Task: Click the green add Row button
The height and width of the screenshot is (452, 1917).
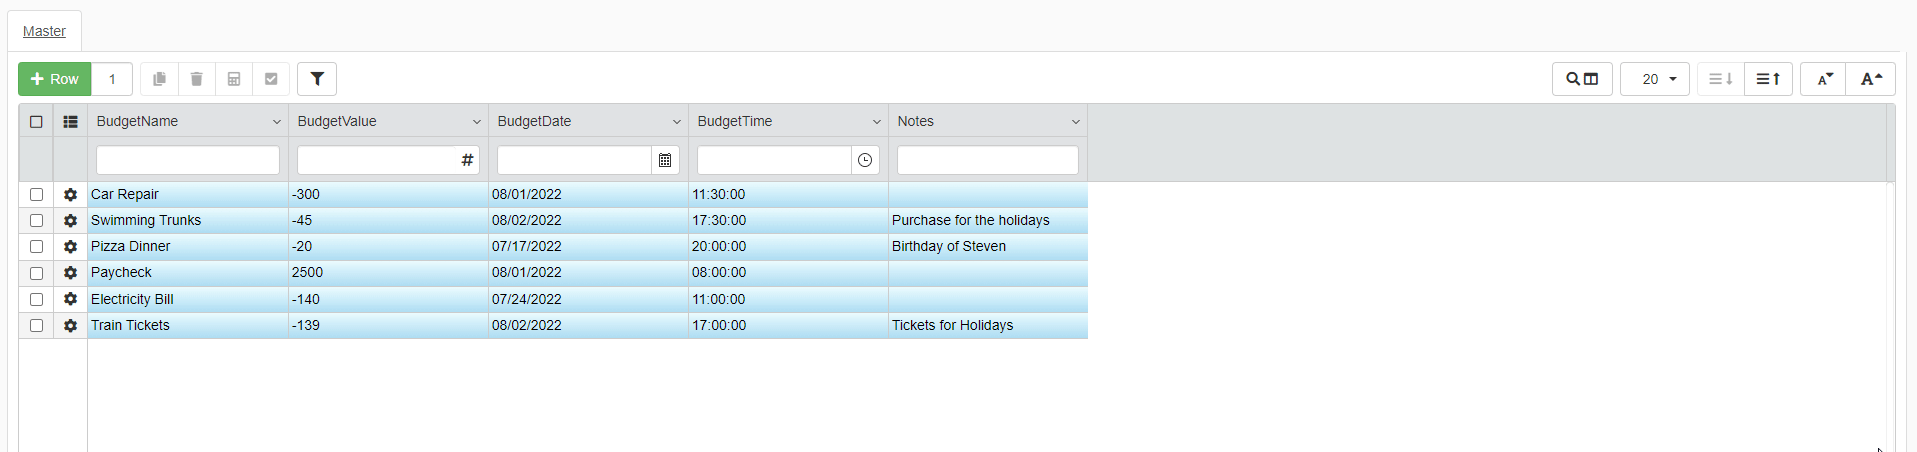Action: 55,79
